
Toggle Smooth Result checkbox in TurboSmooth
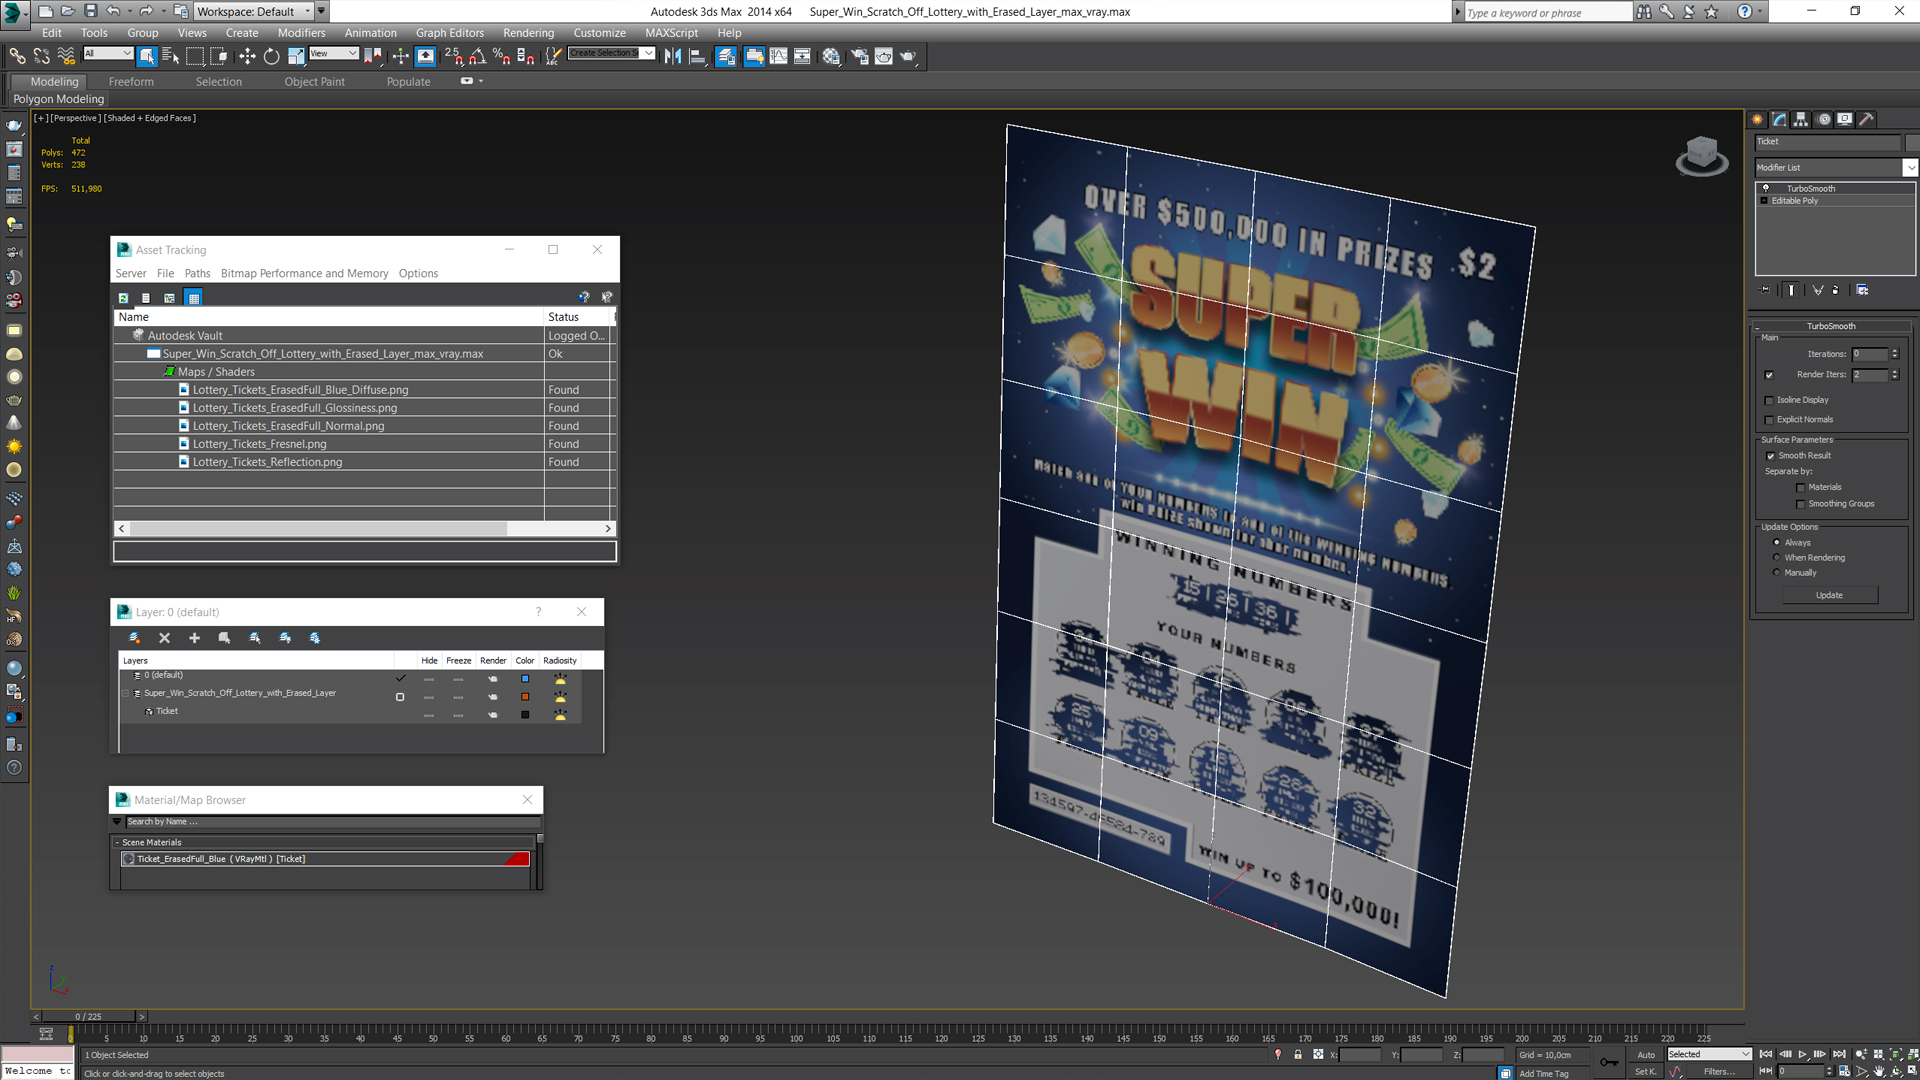coord(1770,456)
